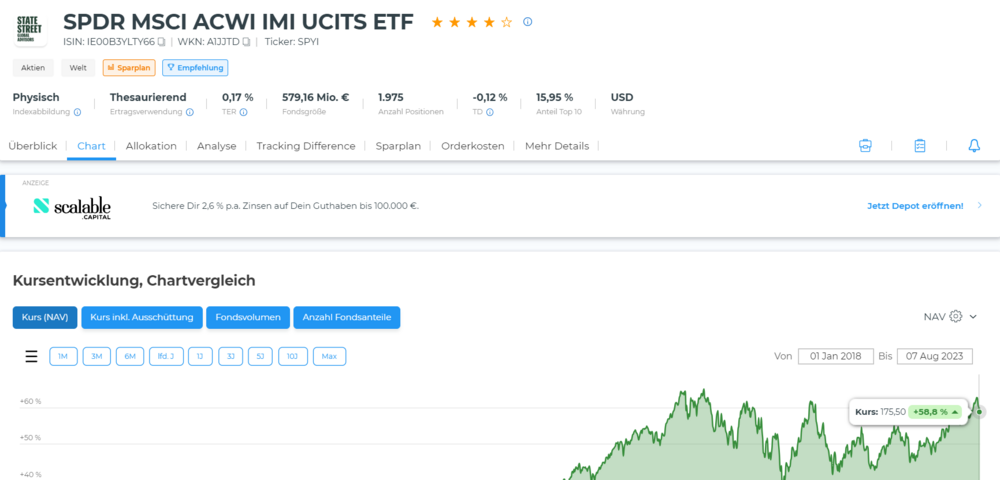Open the TD info icon

(x=490, y=112)
